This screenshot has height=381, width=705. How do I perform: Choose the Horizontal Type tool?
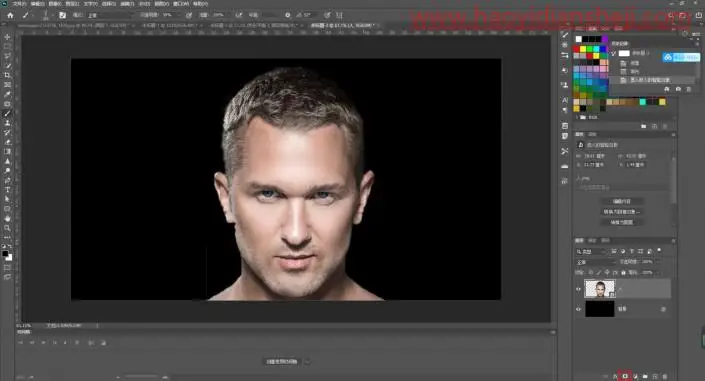click(x=7, y=190)
